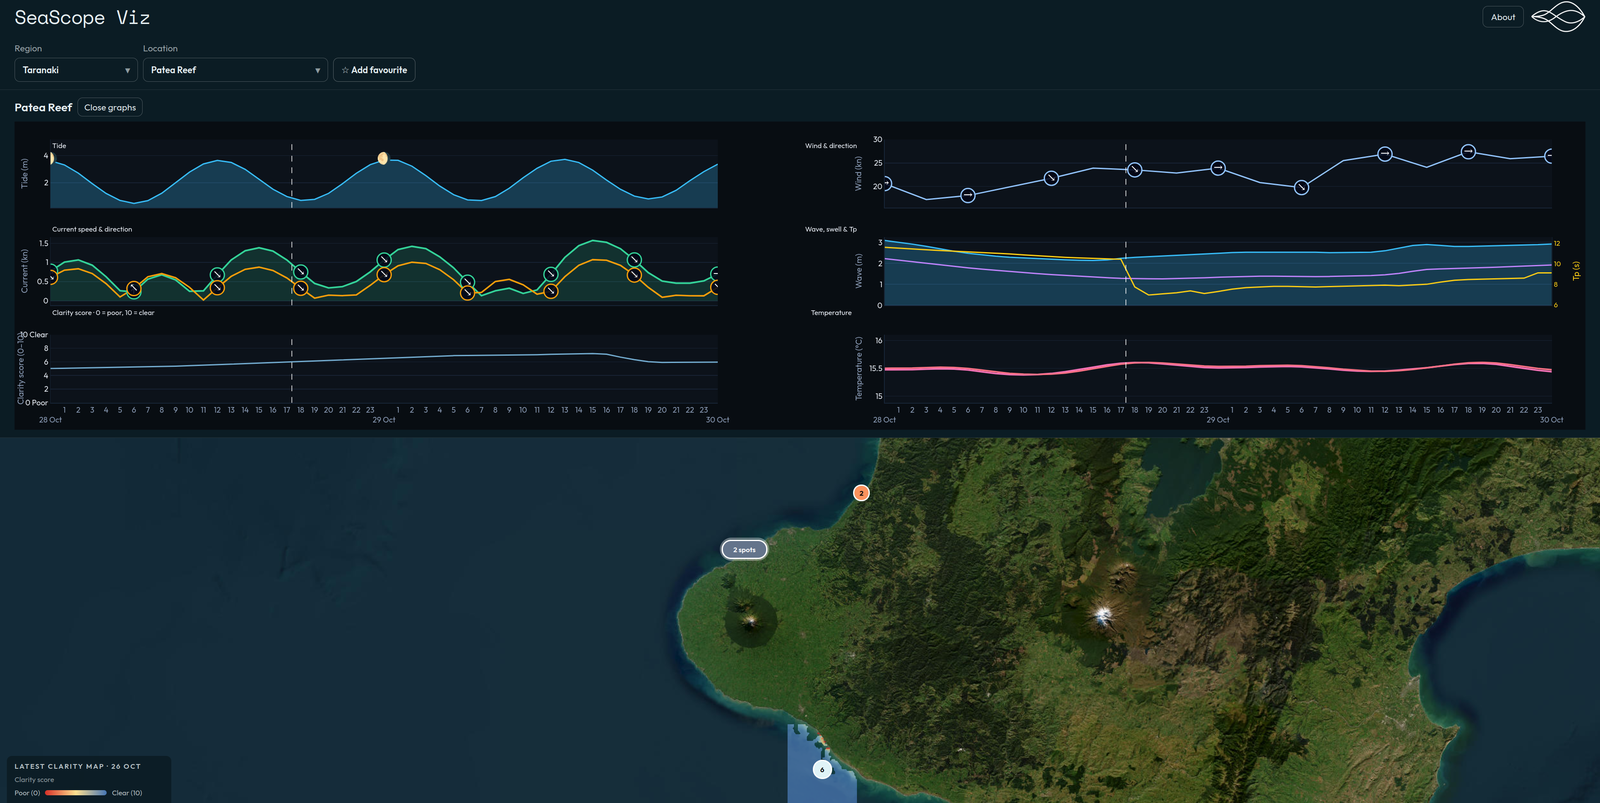Click wind arrow marker at 28 Oct hour 6
This screenshot has width=1600, height=803.
pos(968,195)
